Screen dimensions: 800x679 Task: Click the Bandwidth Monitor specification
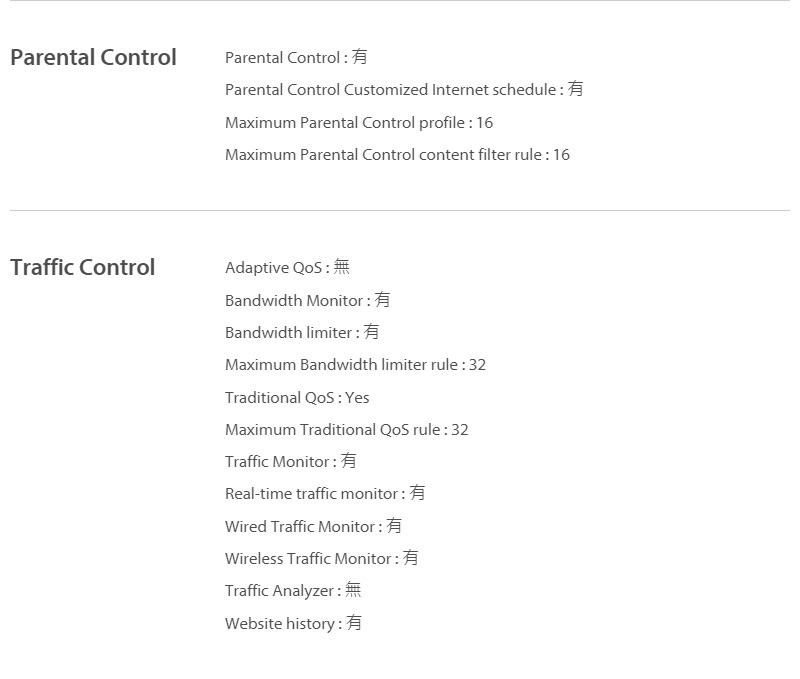[x=308, y=300]
